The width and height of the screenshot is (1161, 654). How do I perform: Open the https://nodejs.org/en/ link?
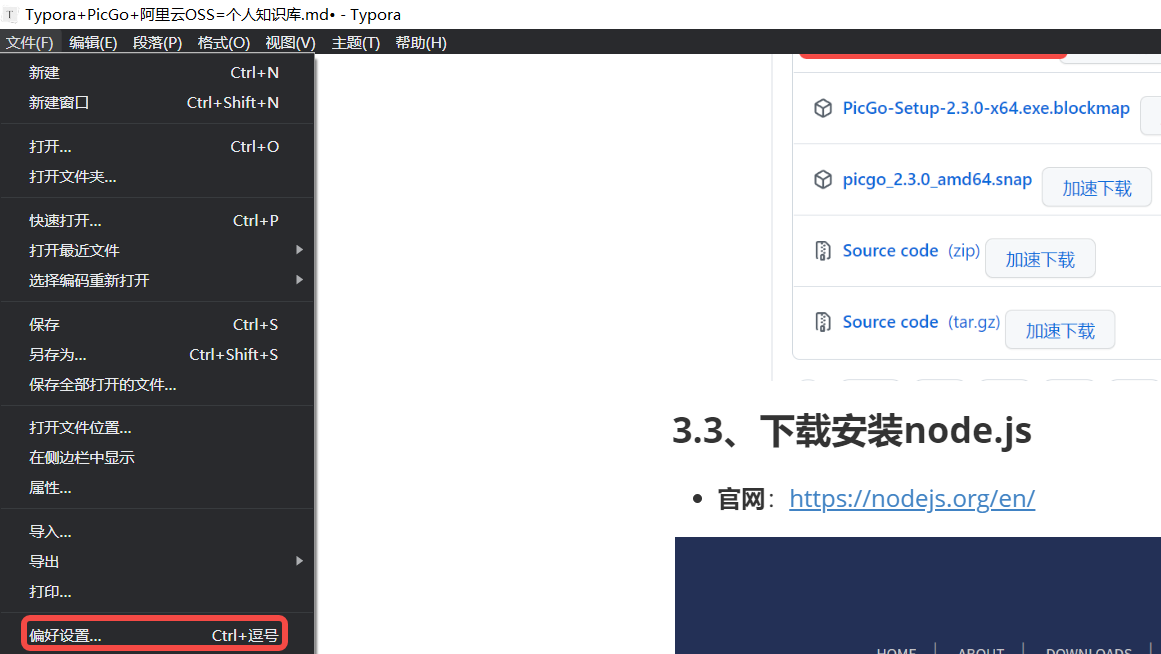tap(912, 498)
